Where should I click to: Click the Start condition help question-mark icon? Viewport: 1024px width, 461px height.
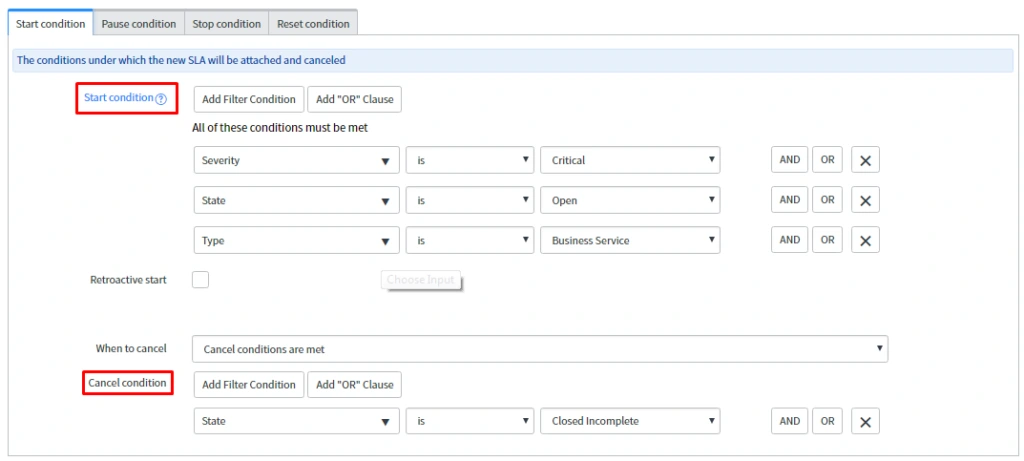(x=160, y=99)
